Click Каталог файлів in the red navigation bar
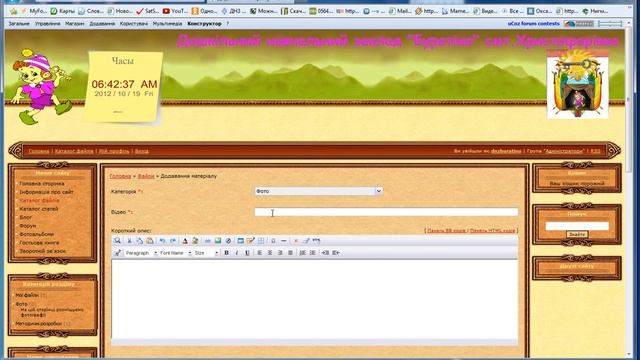 (x=74, y=151)
